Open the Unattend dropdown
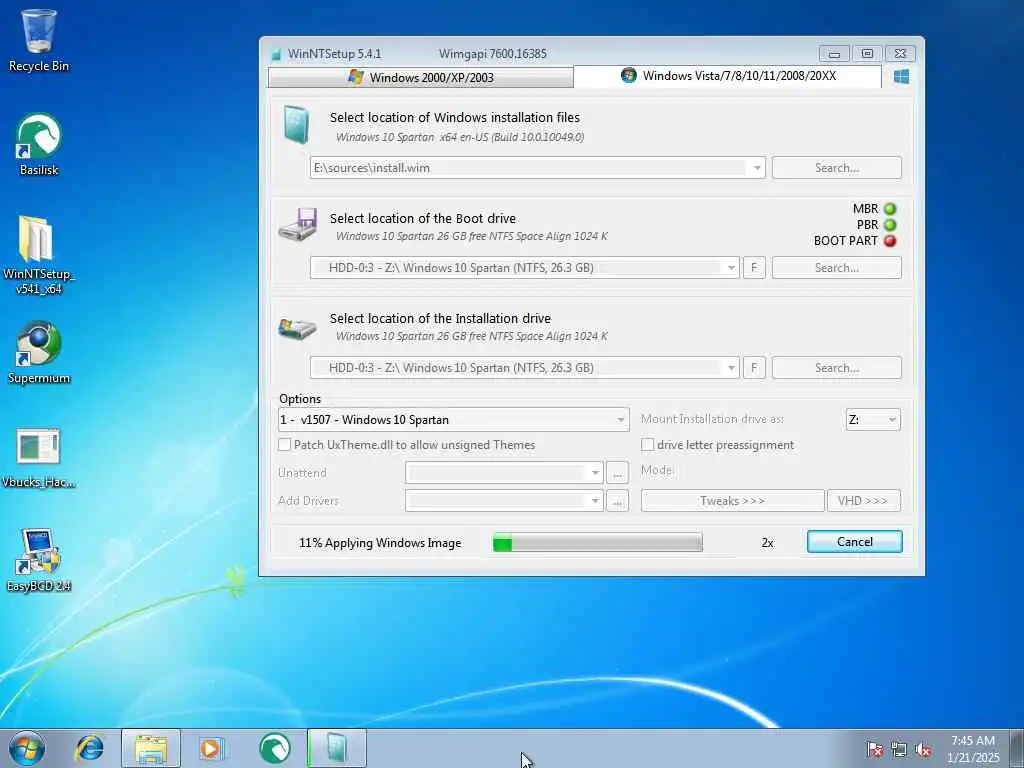The height and width of the screenshot is (768, 1024). (504, 472)
